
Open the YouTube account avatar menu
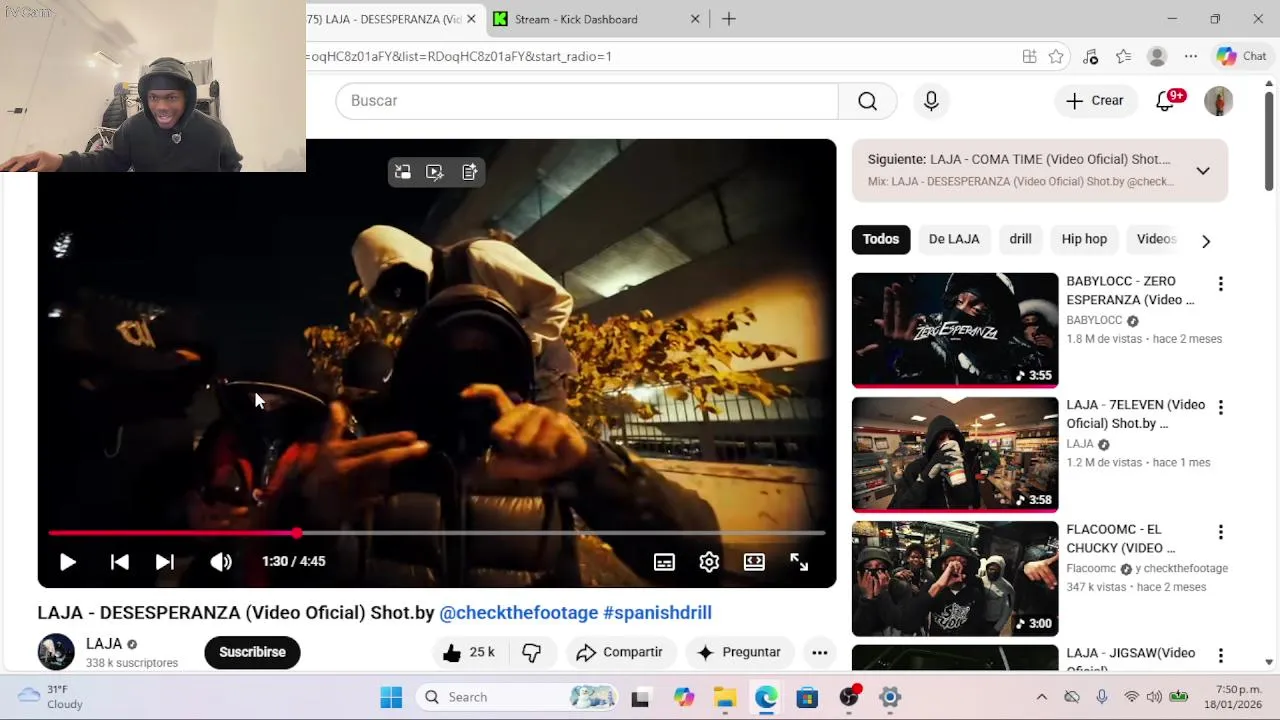click(1218, 101)
